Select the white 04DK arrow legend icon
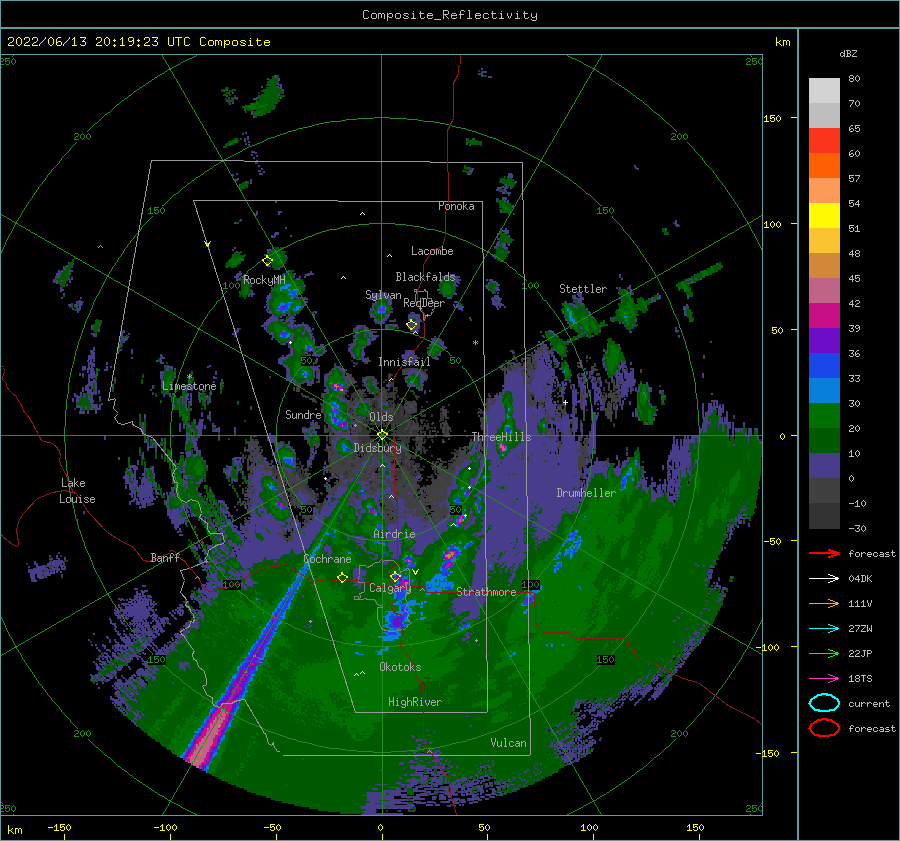This screenshot has width=900, height=841. click(x=824, y=578)
